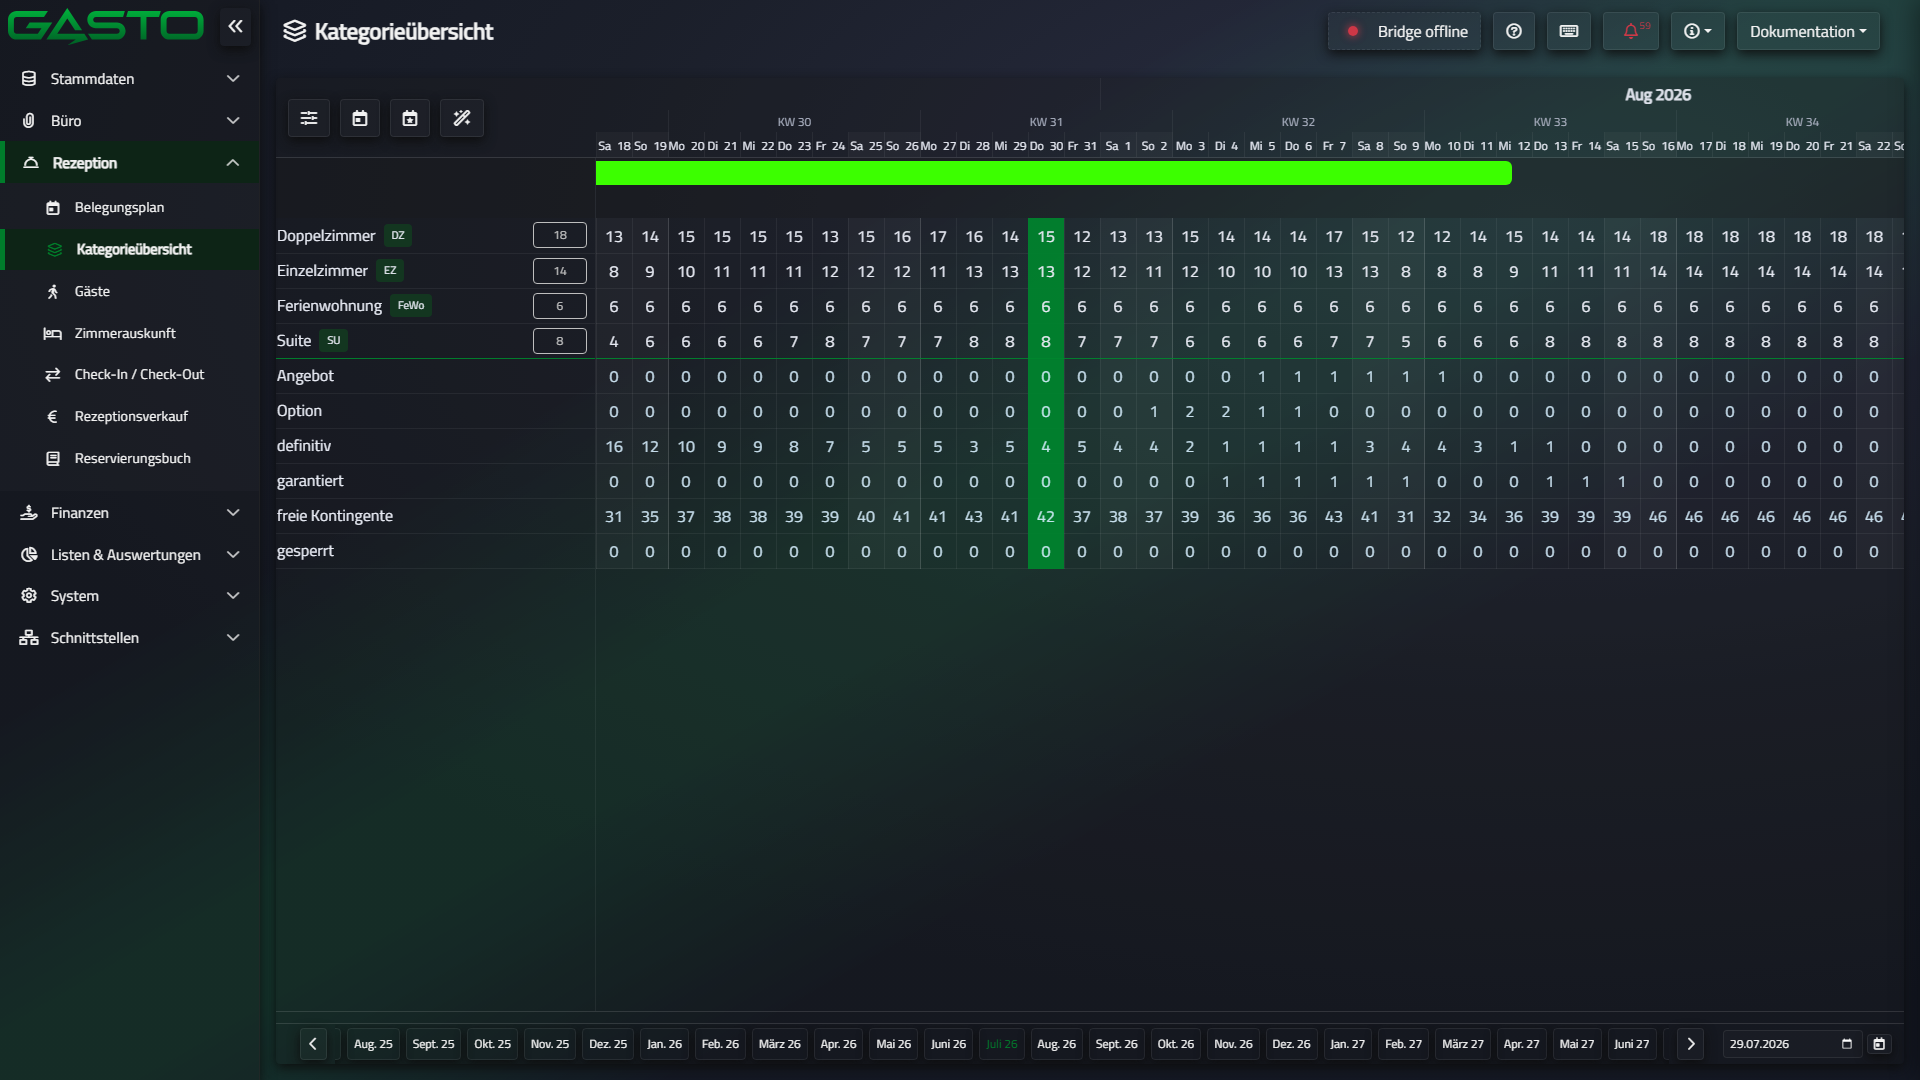
Task: Open Rezeptionsverkauf in the sidebar
Action: click(x=130, y=417)
